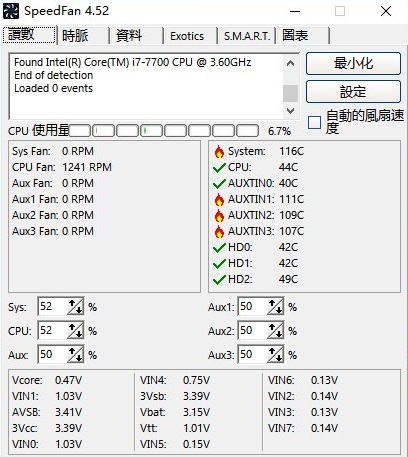Click the Aux speed spinner arrows
This screenshot has width=408, height=457.
pos(76,354)
